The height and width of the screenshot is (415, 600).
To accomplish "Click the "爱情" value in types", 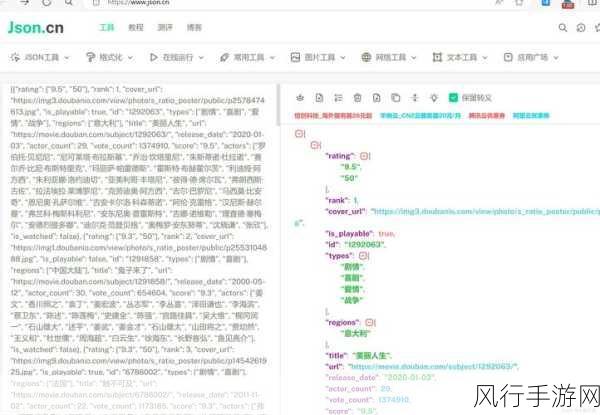I will 353,289.
